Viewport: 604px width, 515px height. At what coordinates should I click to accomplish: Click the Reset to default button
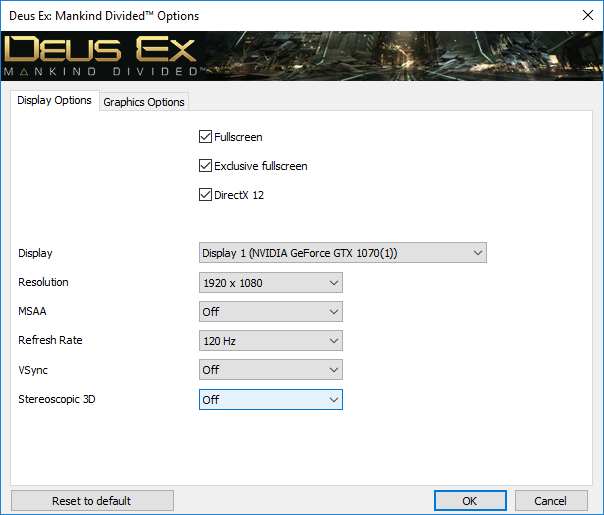point(92,501)
